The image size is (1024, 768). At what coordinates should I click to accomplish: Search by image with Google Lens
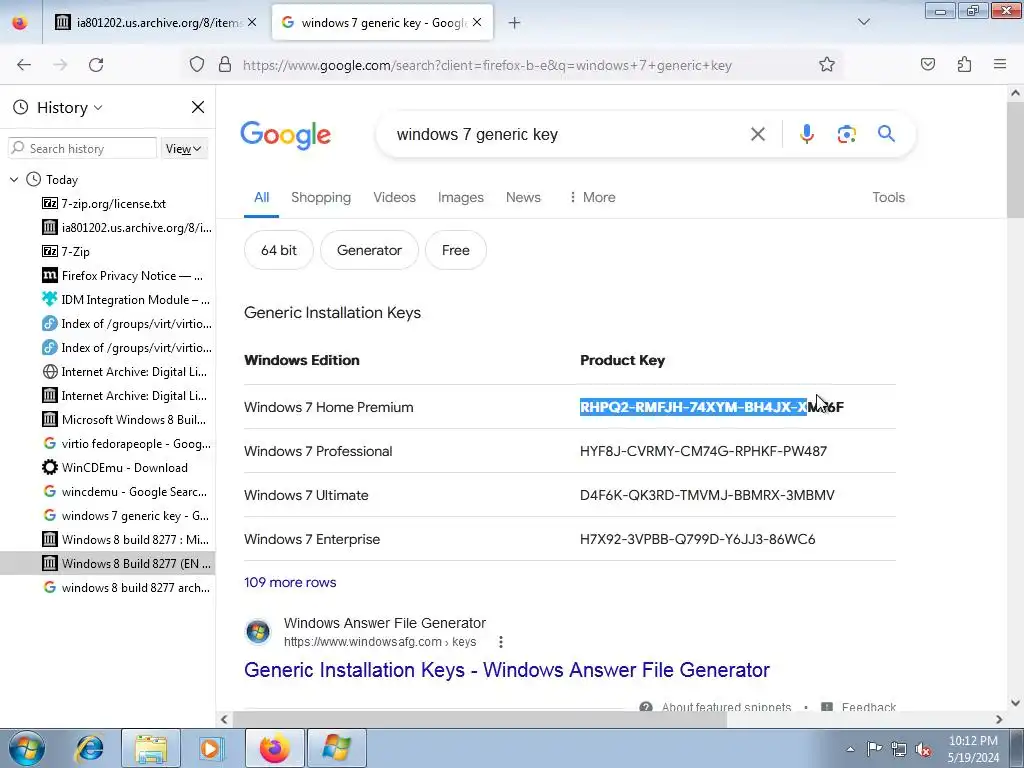[846, 134]
